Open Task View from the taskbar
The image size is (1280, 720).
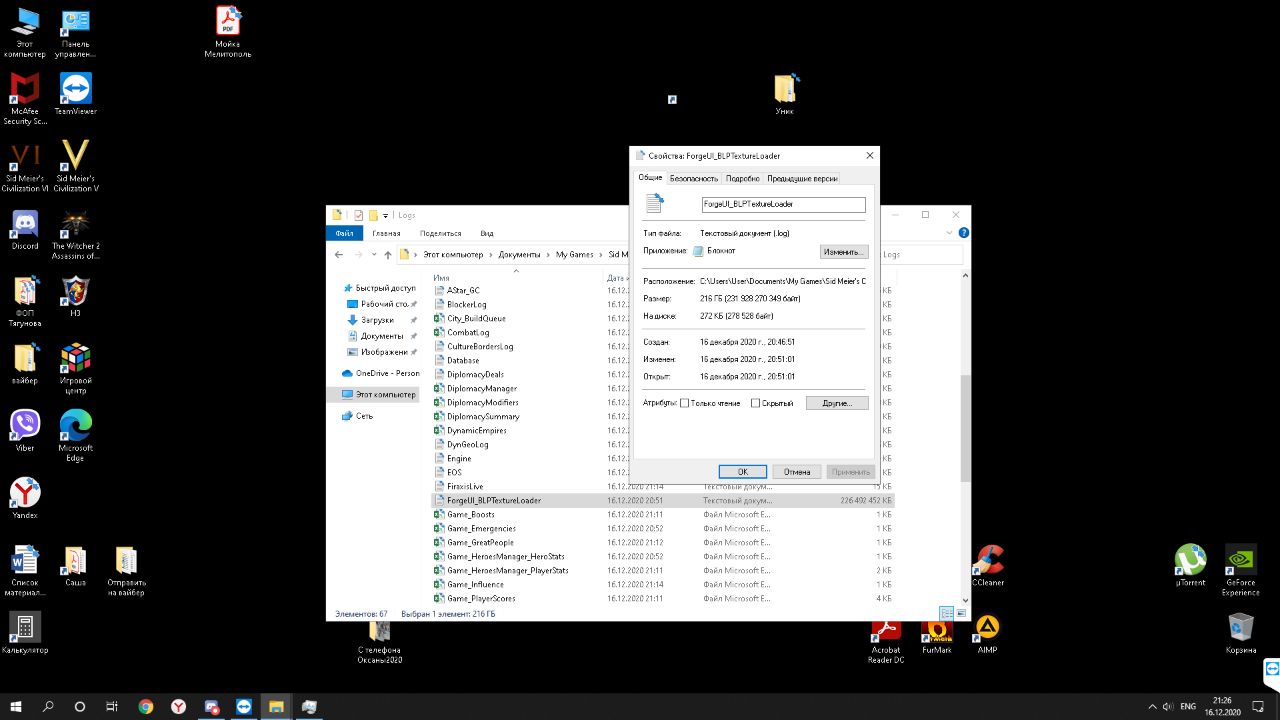coord(112,706)
